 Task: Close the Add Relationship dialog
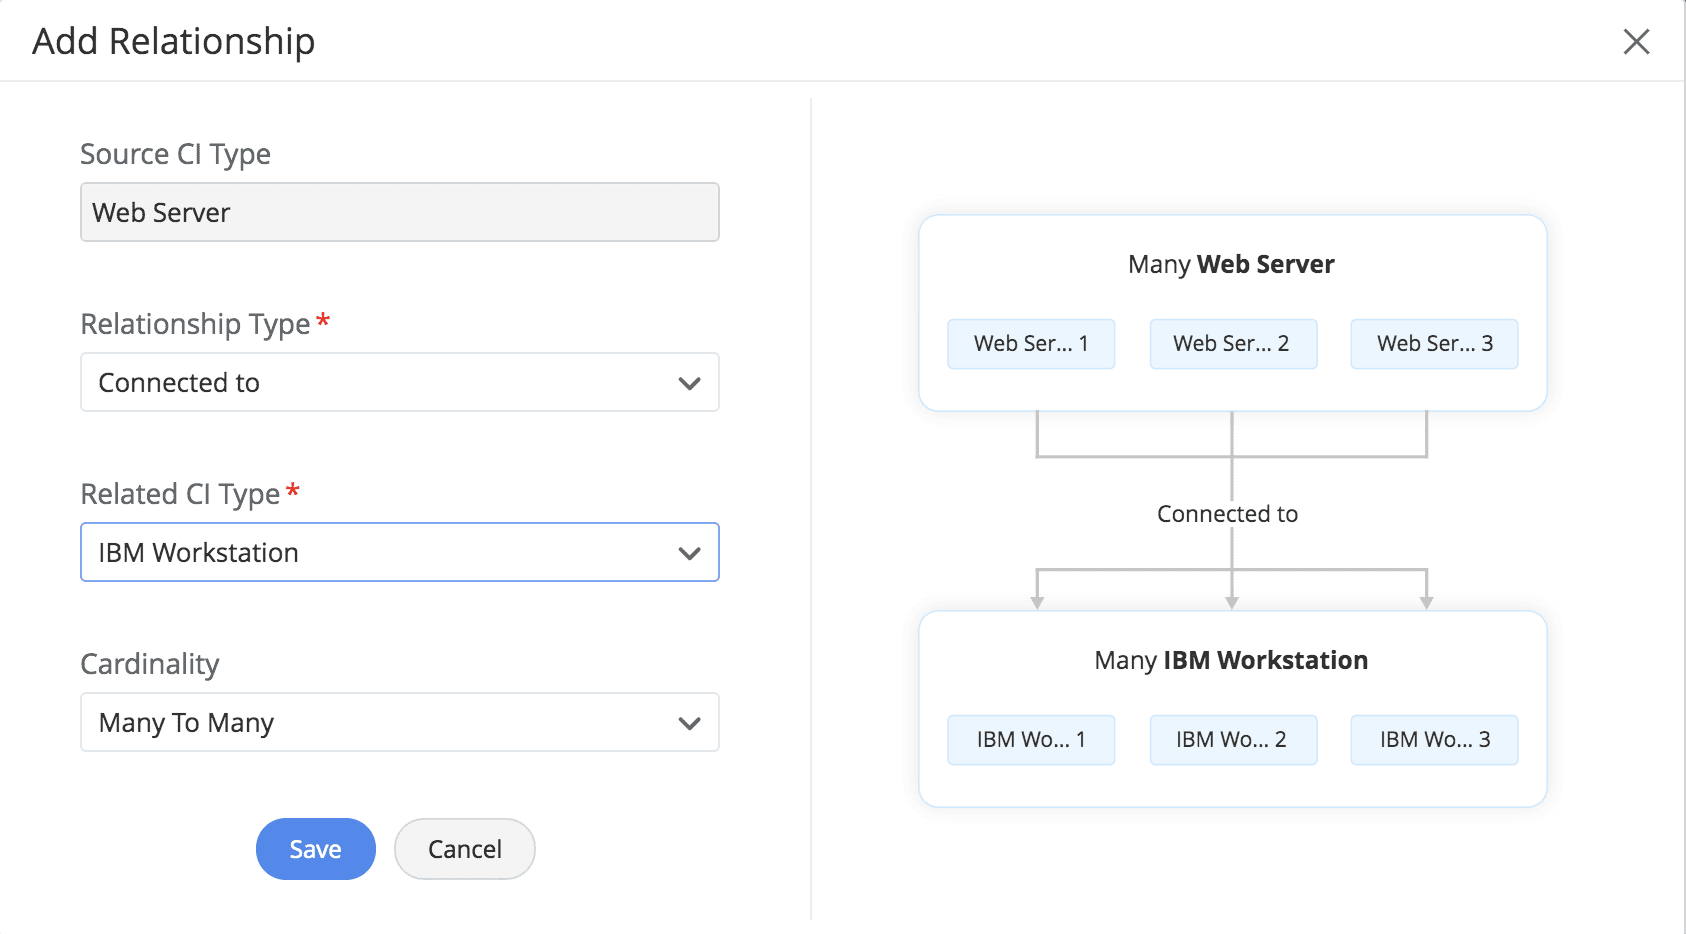pos(1636,41)
